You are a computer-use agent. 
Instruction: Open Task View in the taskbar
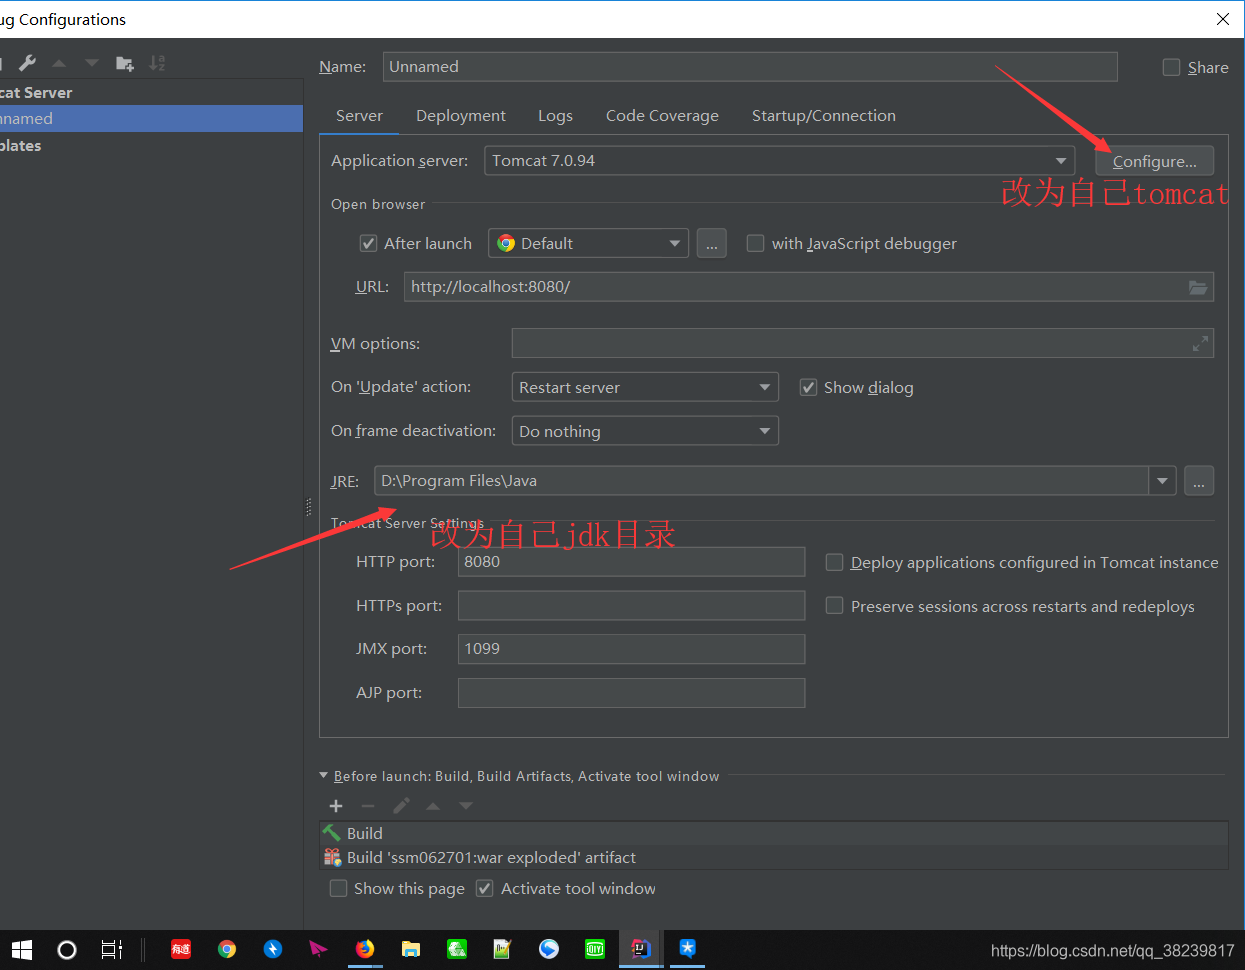tap(112, 950)
